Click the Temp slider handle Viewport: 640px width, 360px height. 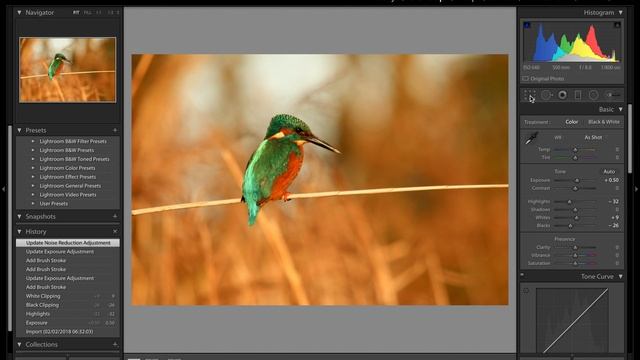click(x=575, y=150)
